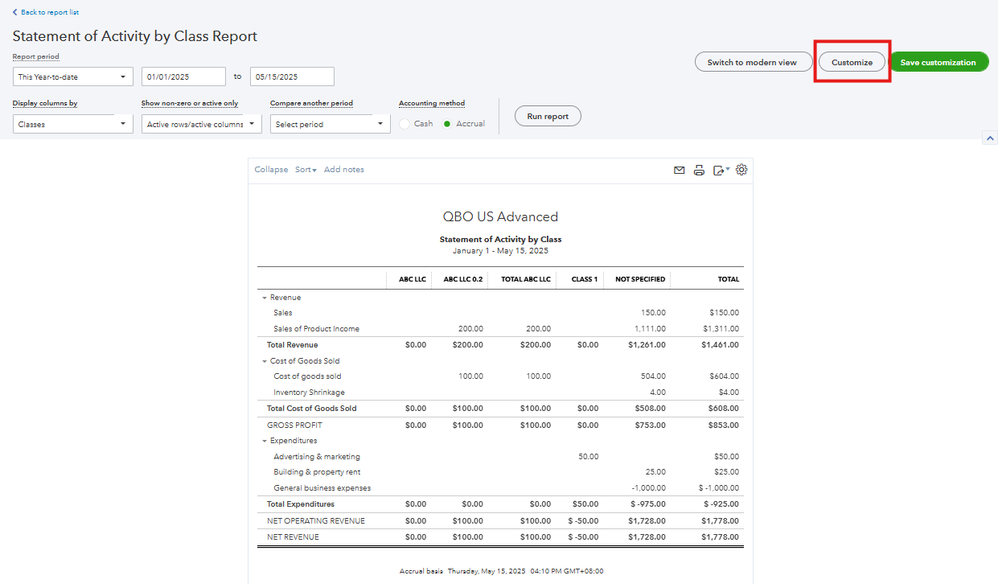
Task: Click the back arrow to report list
Action: (x=15, y=12)
